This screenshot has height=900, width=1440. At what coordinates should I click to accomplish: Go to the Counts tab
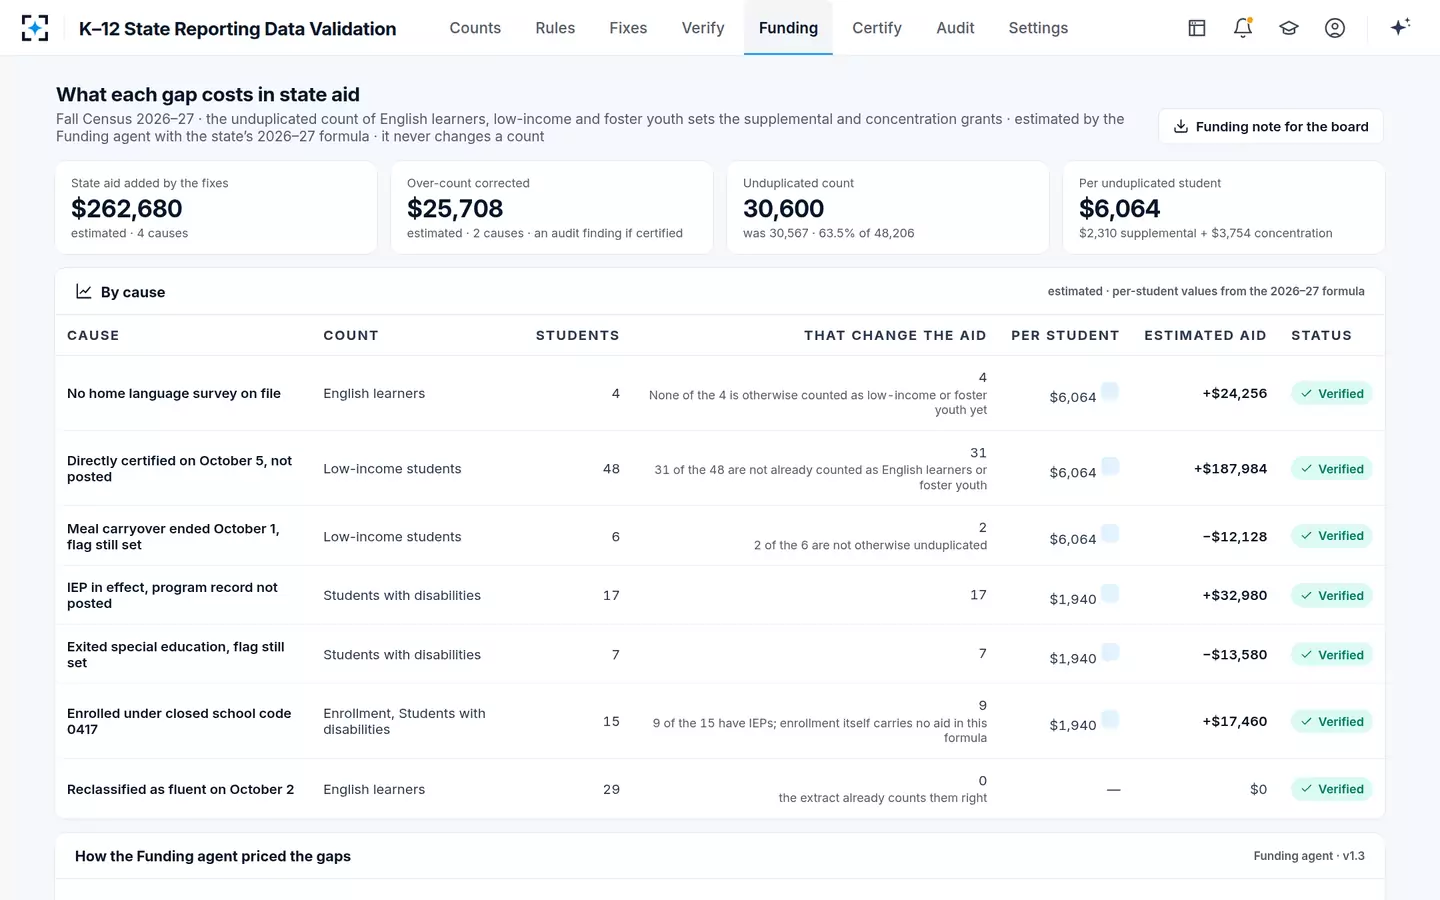click(x=475, y=28)
